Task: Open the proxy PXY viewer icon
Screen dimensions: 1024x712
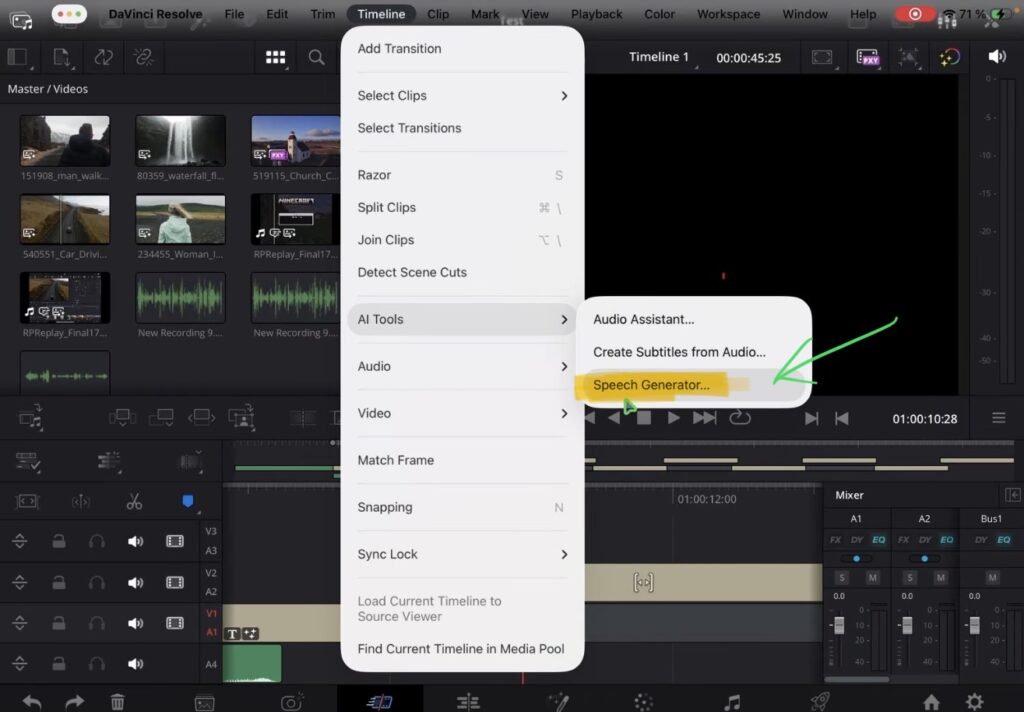Action: [867, 57]
